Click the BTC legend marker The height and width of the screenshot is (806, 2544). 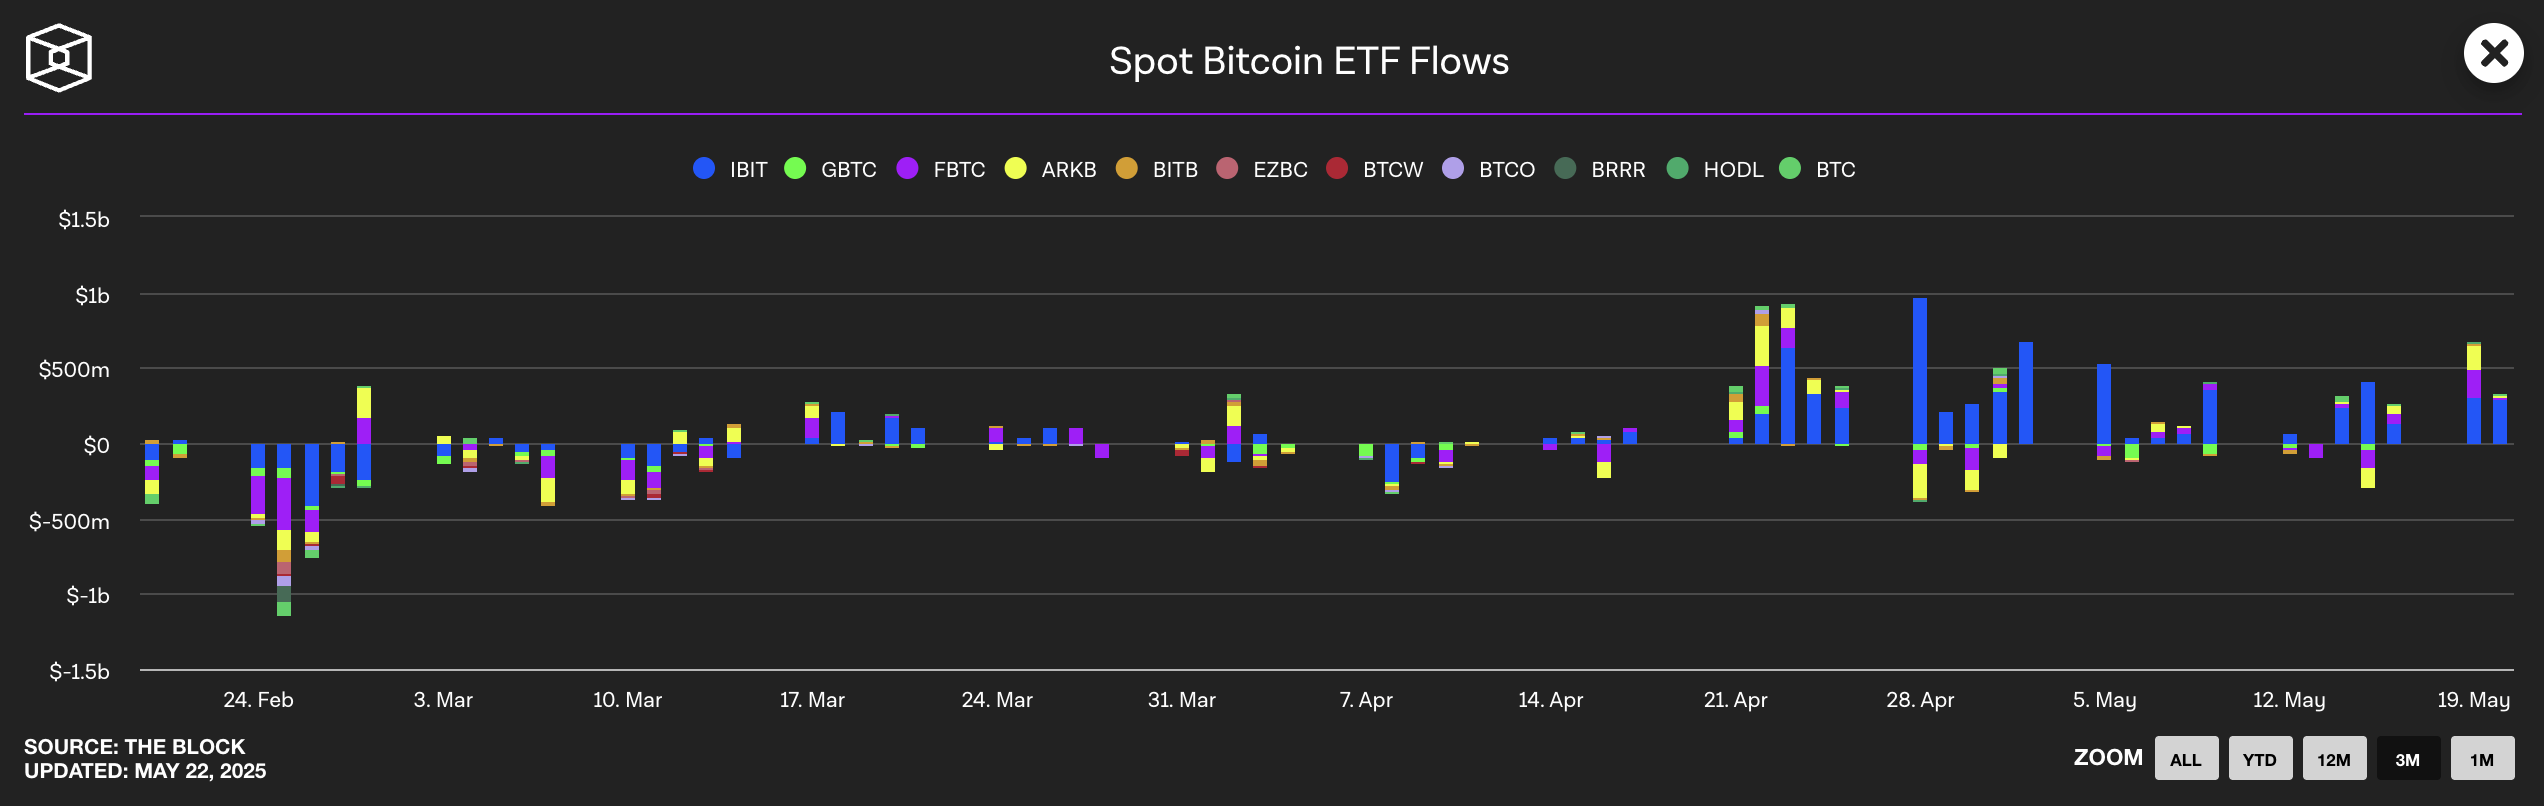click(1791, 169)
